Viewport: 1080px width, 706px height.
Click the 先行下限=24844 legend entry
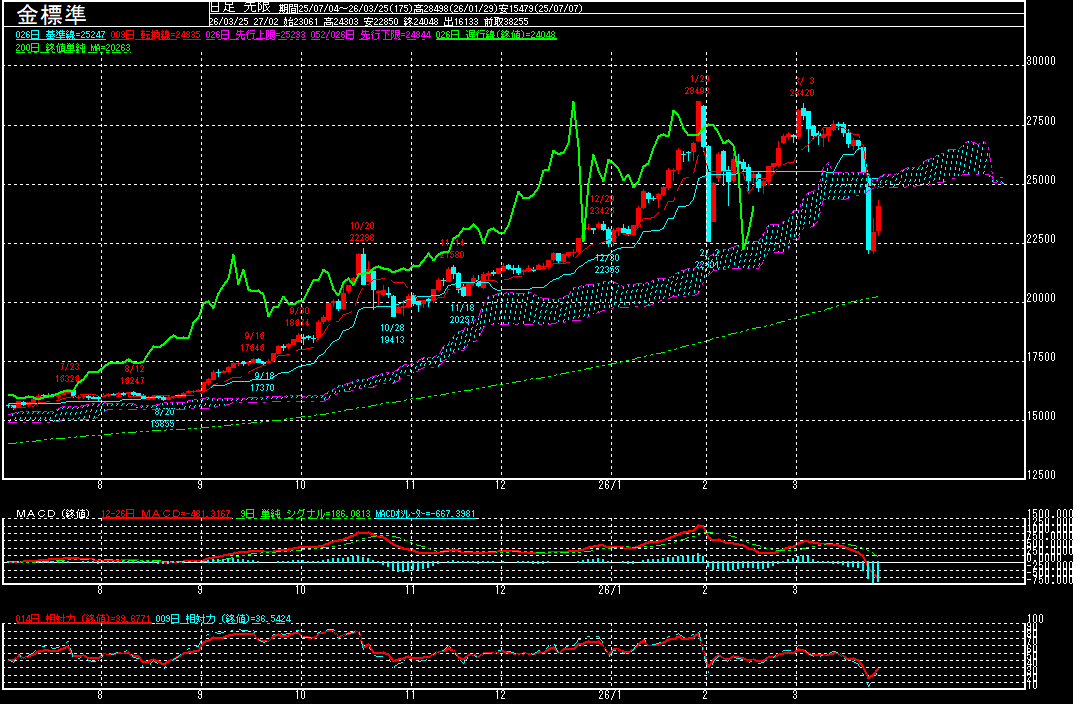click(x=376, y=34)
